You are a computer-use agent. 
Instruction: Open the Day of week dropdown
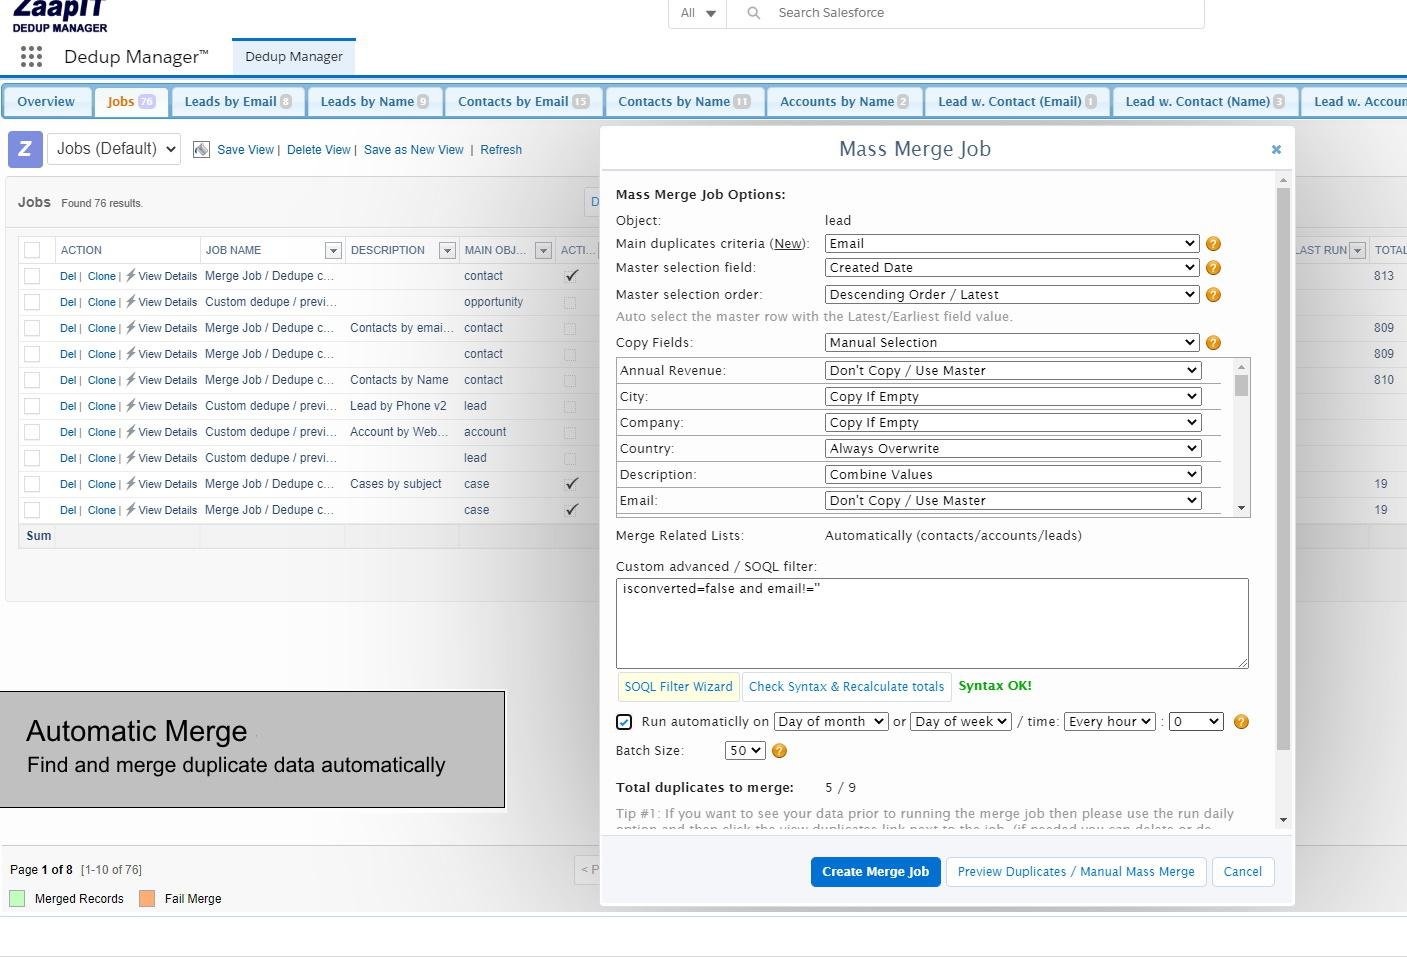click(961, 722)
